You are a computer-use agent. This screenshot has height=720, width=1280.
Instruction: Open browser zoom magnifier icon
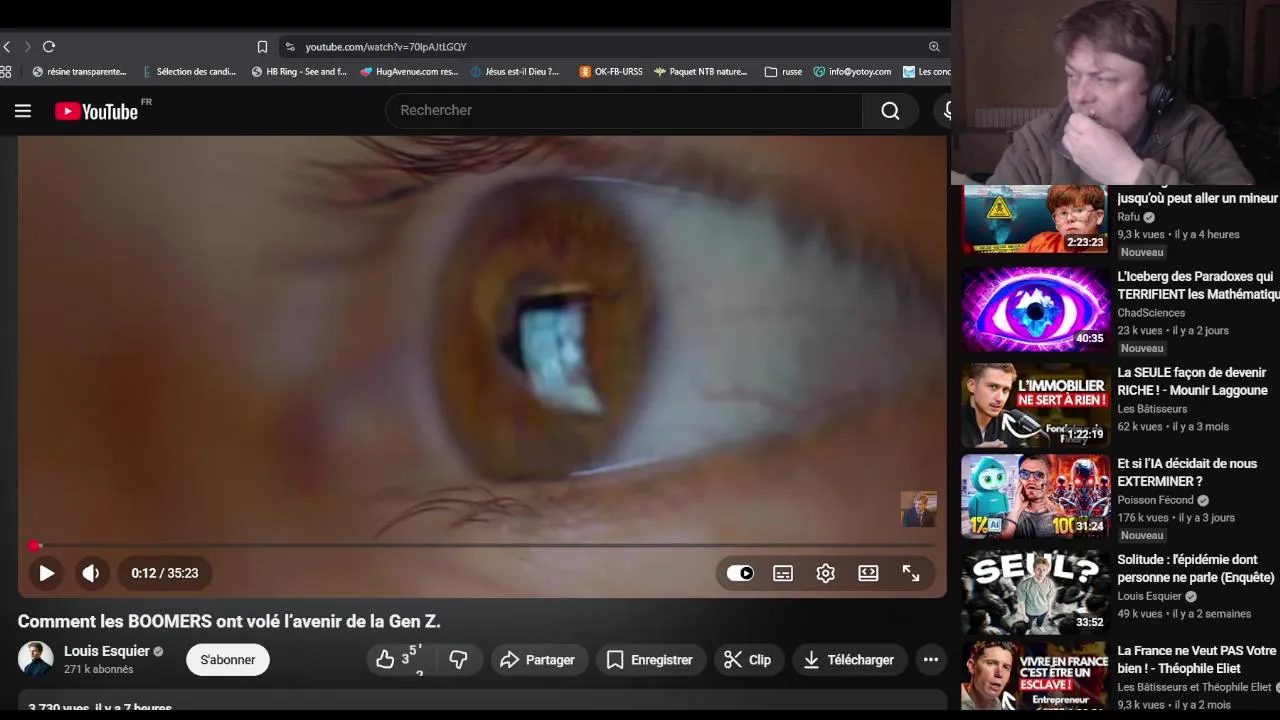pyautogui.click(x=934, y=47)
